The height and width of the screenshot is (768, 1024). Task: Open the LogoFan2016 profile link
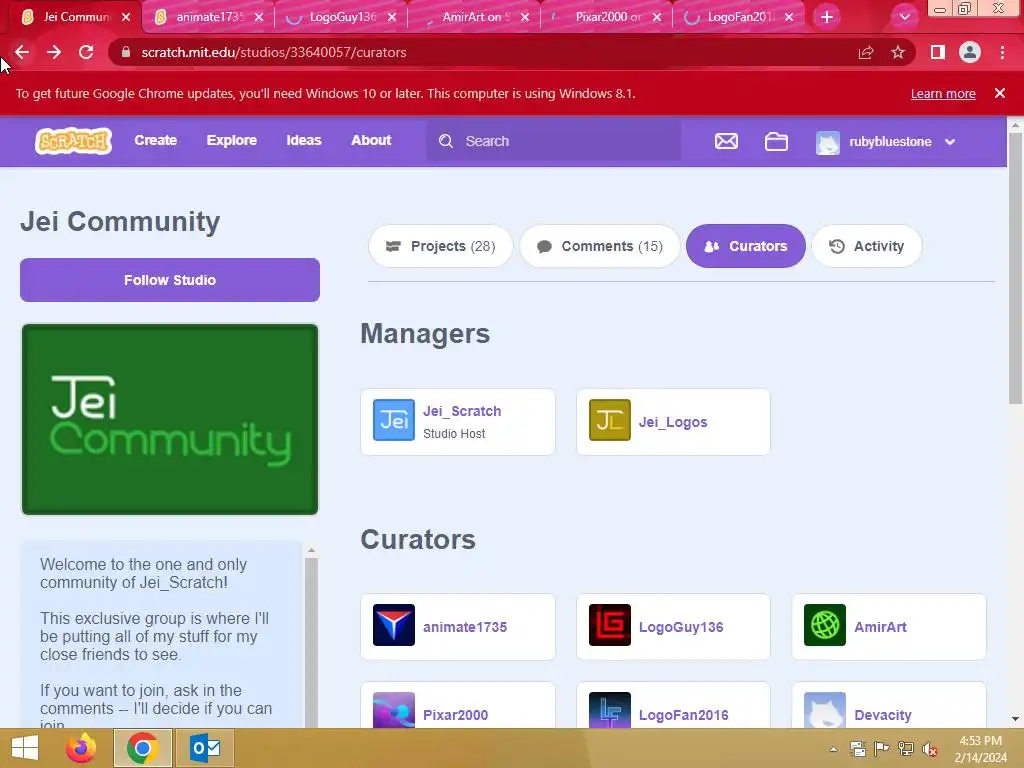[x=683, y=715]
